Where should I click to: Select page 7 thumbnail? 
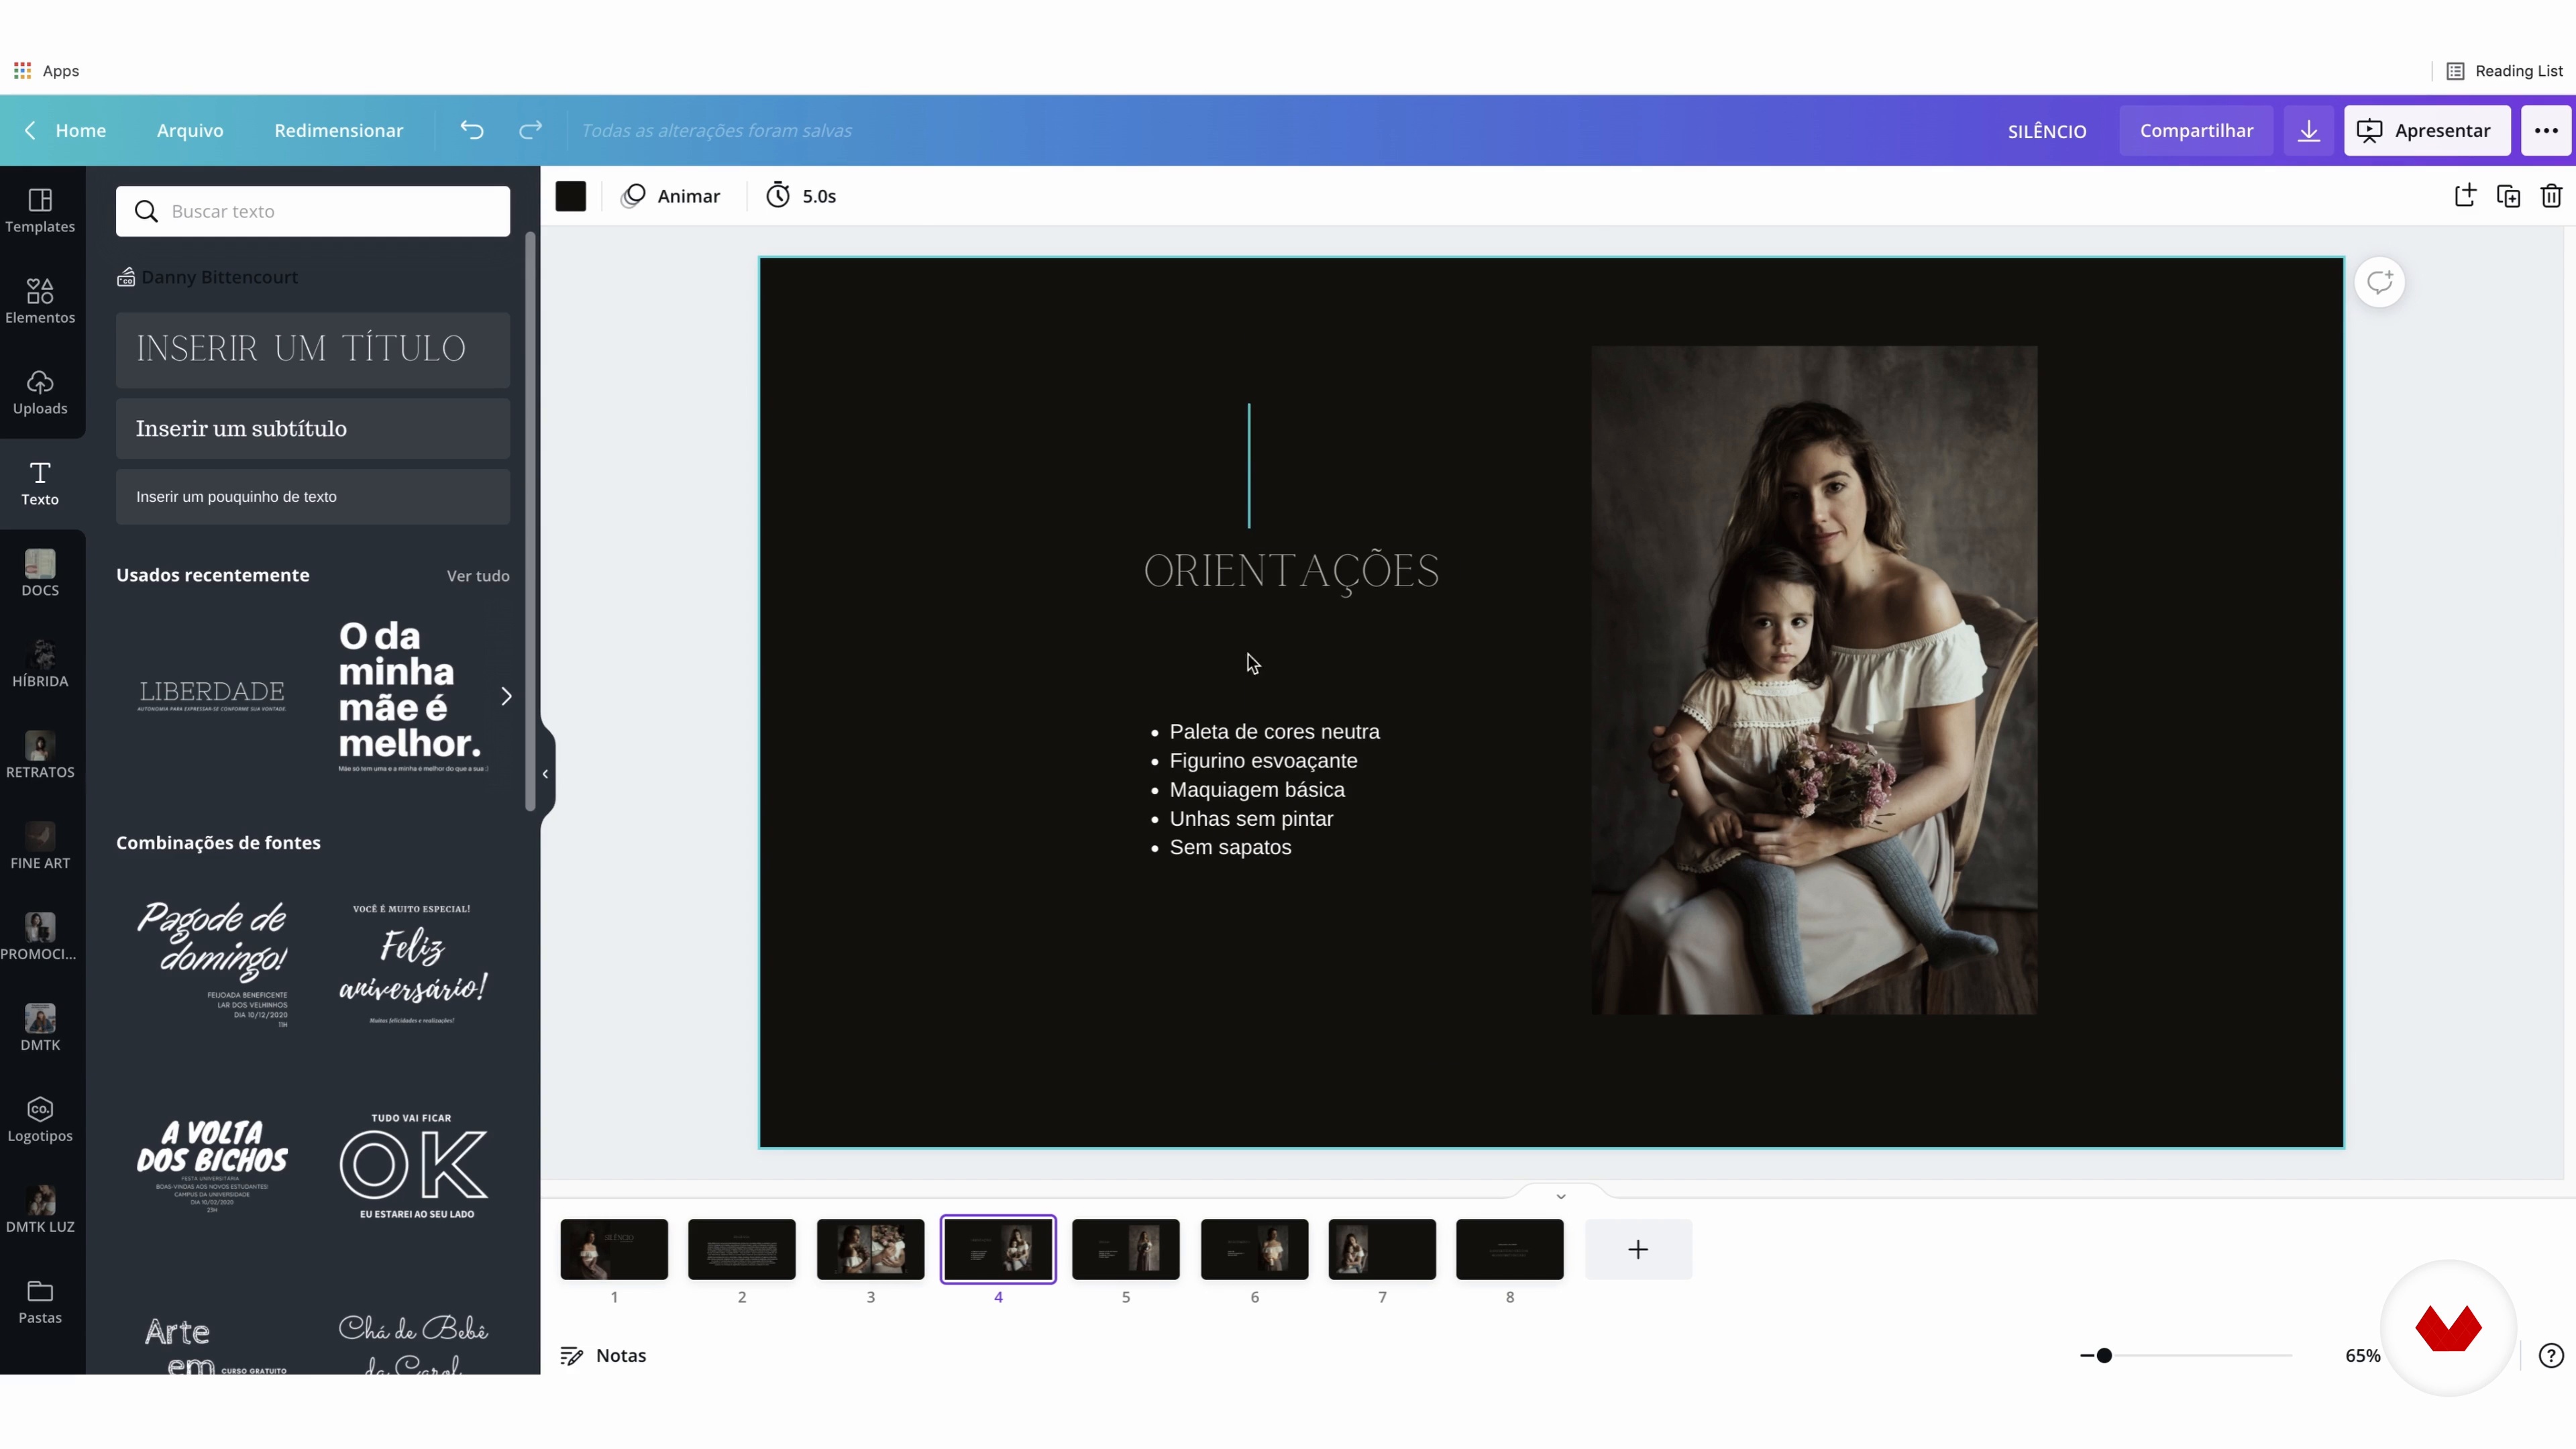(1382, 1249)
